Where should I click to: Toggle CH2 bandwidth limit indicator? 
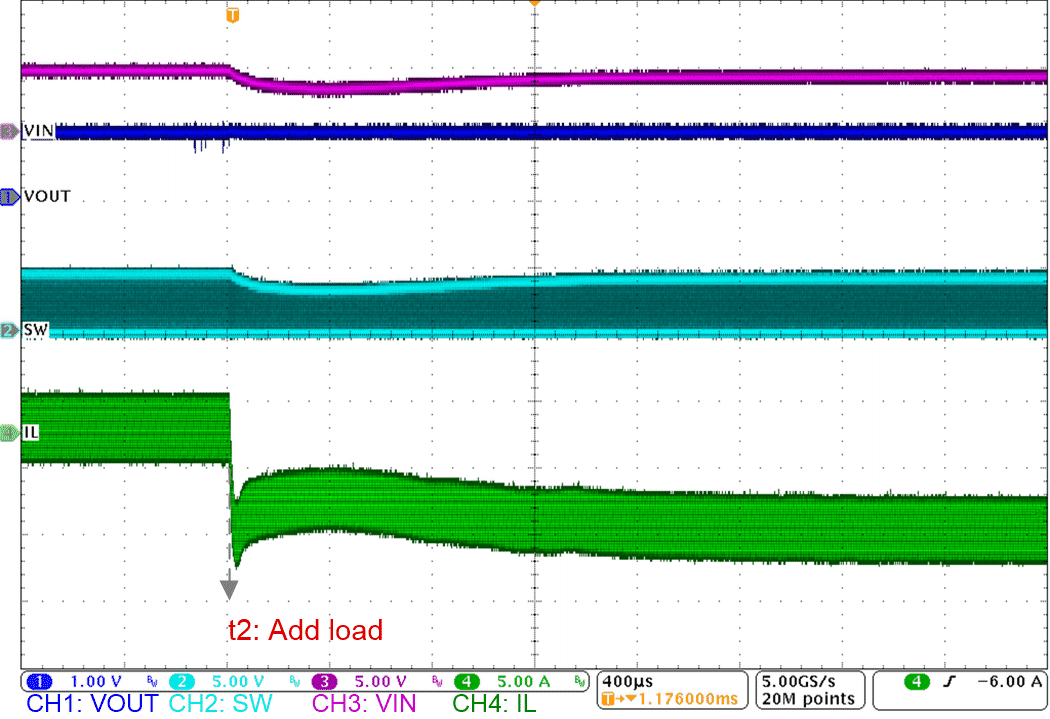click(294, 681)
